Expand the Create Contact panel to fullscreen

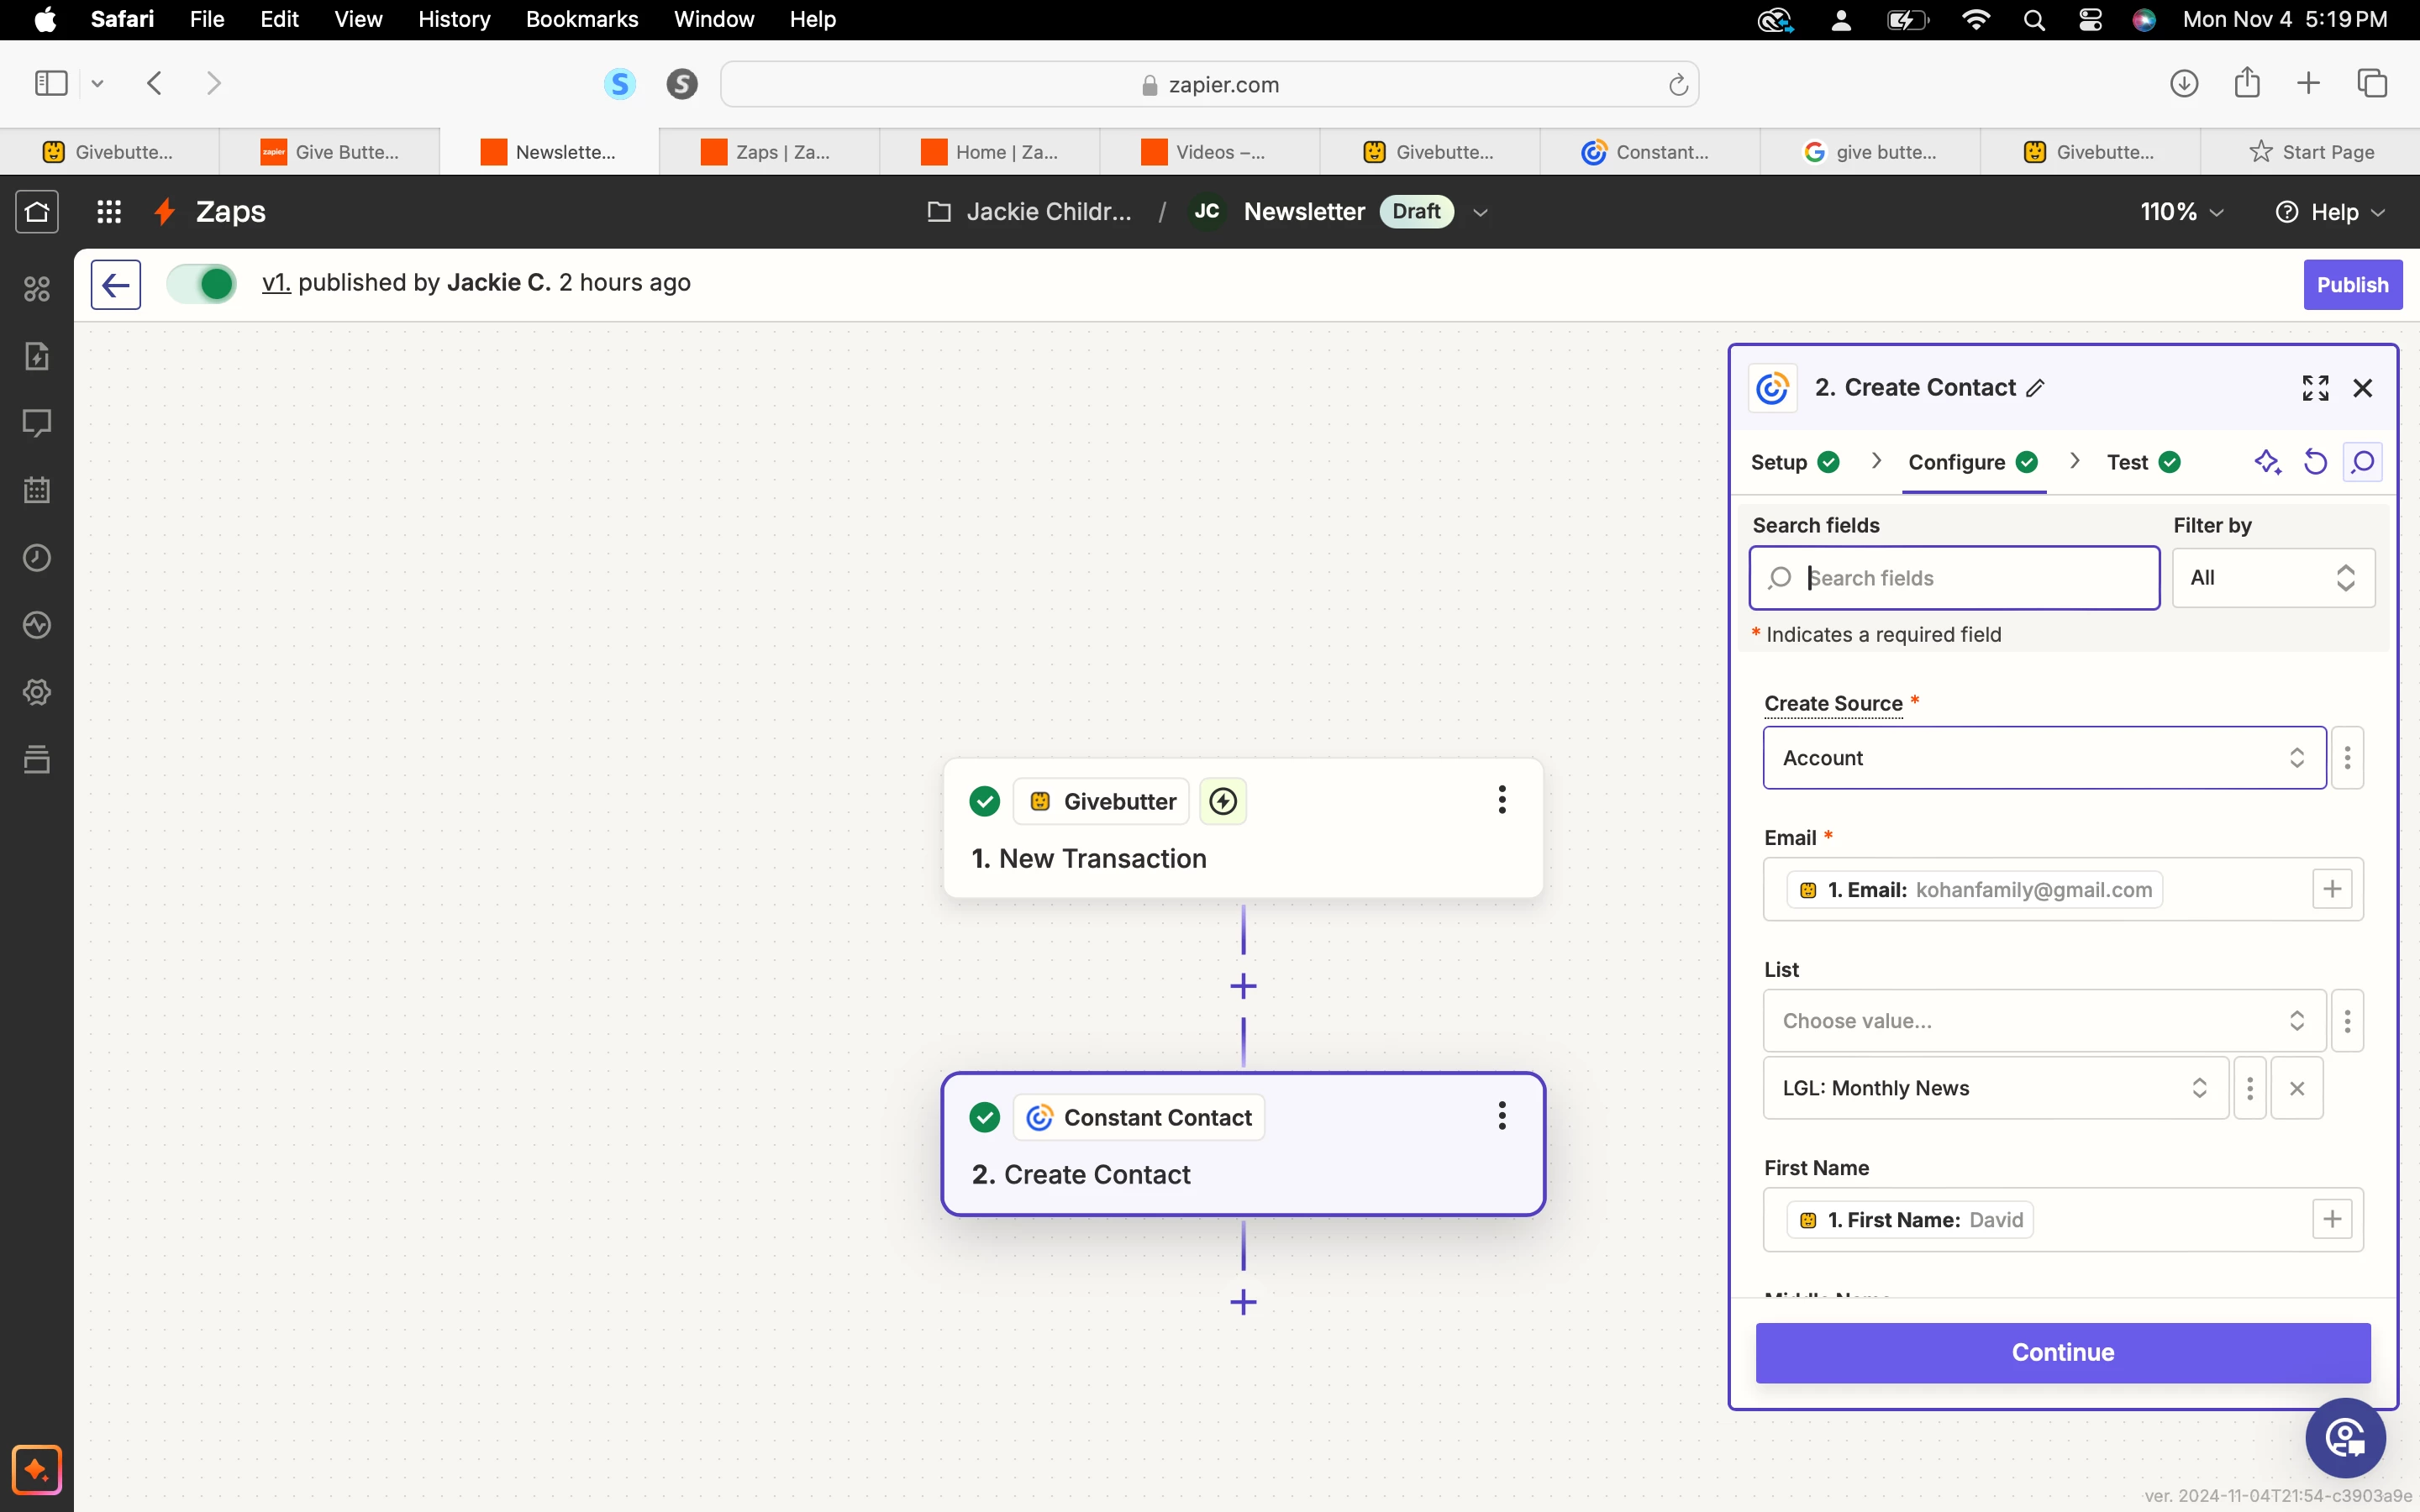coord(2315,388)
